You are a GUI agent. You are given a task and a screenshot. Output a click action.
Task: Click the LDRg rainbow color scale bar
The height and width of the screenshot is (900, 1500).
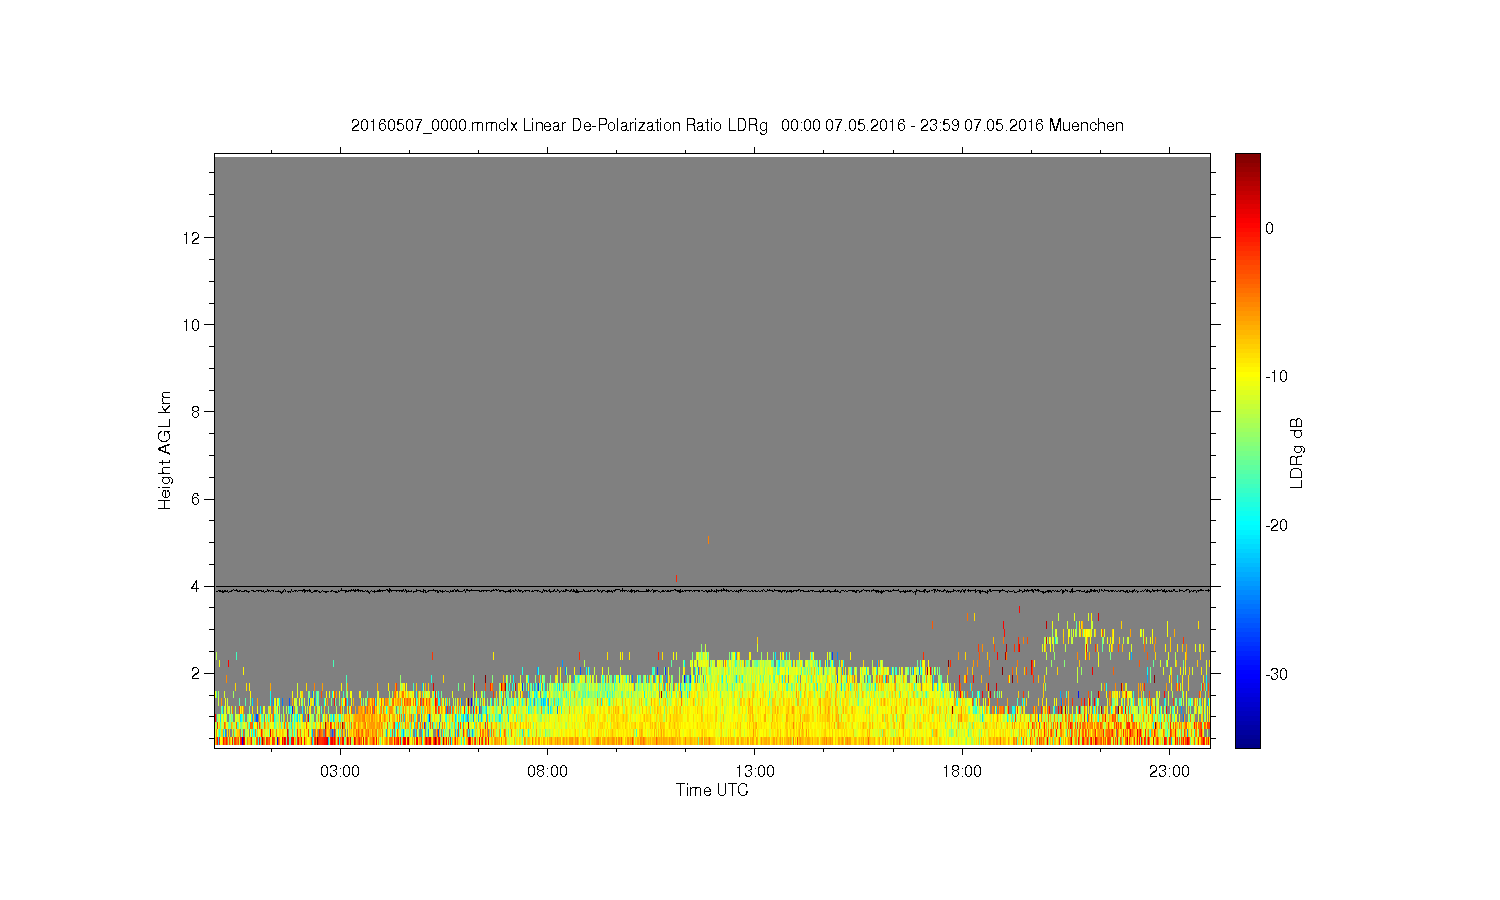pos(1248,450)
